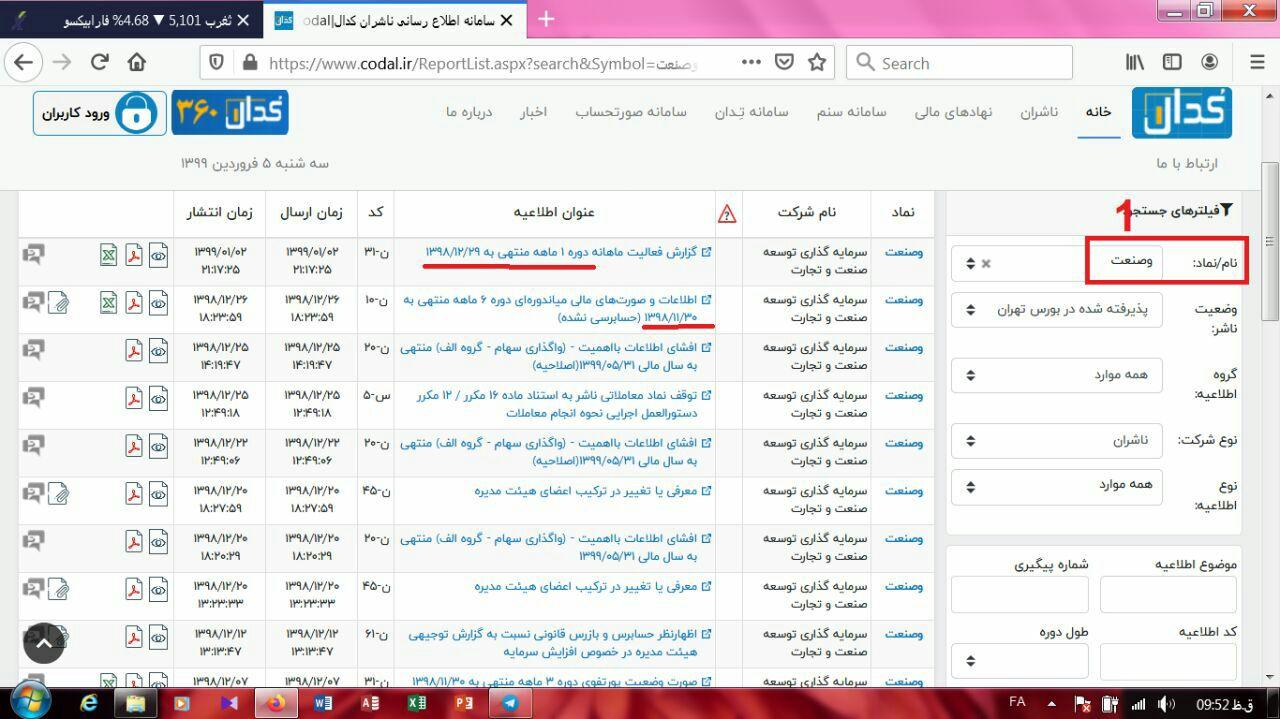Open Telegram from the Windows taskbar
Viewport: 1280px width, 719px height.
click(509, 703)
